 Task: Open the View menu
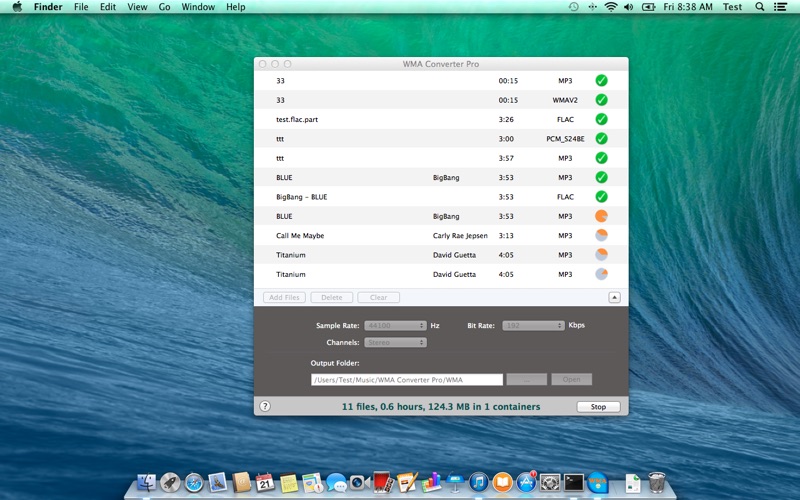pyautogui.click(x=137, y=7)
